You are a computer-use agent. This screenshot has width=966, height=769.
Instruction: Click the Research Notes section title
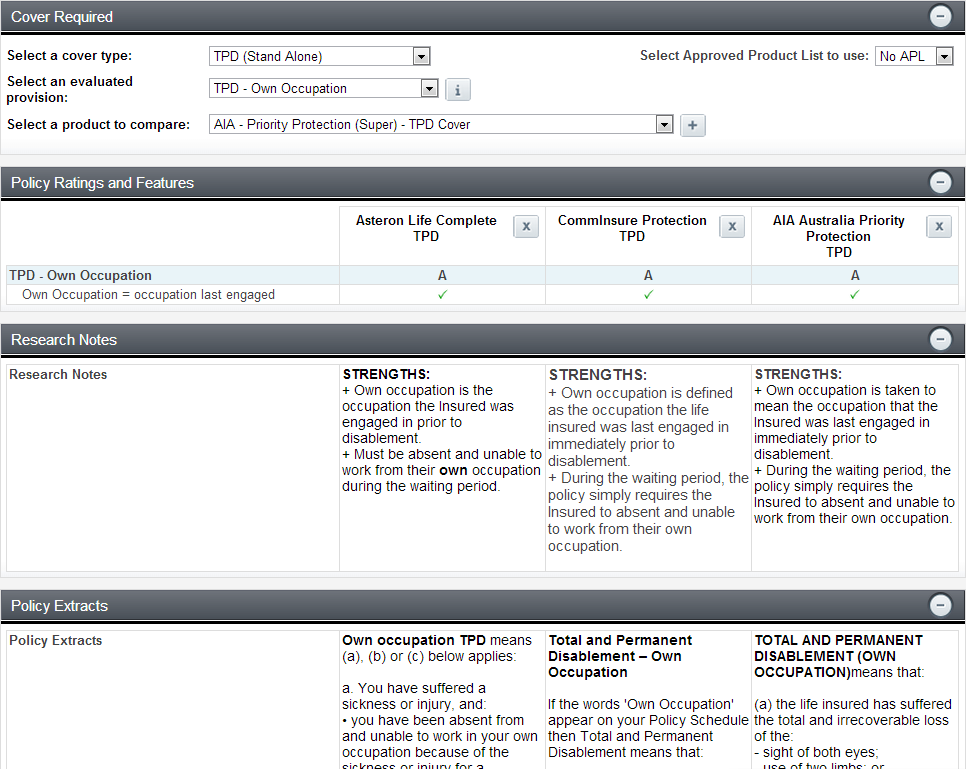tap(64, 340)
